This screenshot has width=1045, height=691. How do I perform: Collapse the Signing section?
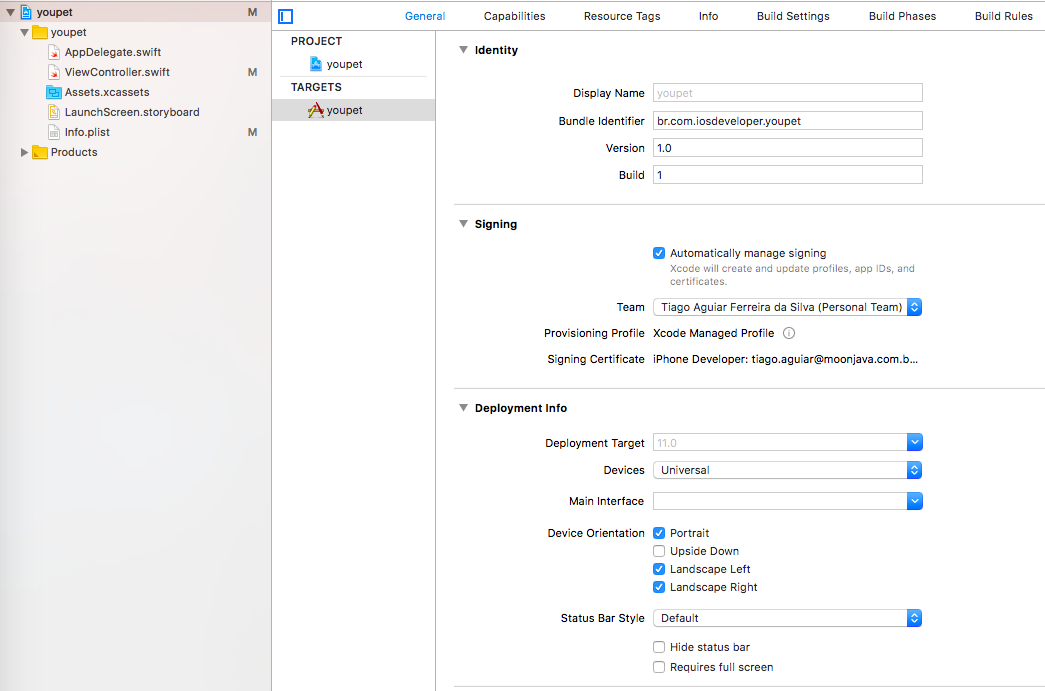point(463,224)
